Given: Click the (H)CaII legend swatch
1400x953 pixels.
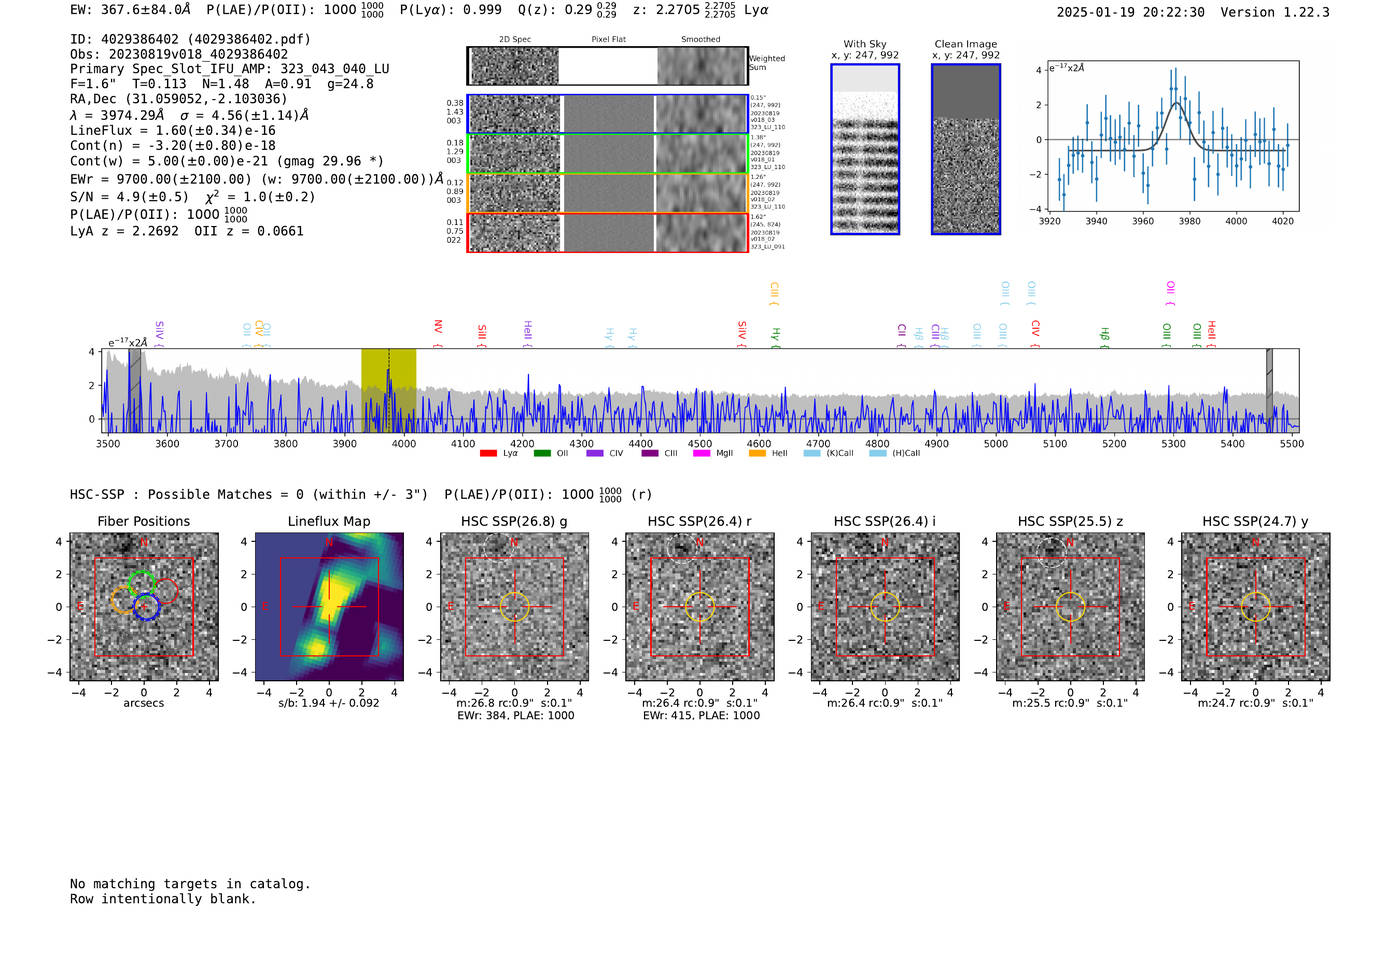Looking at the screenshot, I should (x=878, y=453).
